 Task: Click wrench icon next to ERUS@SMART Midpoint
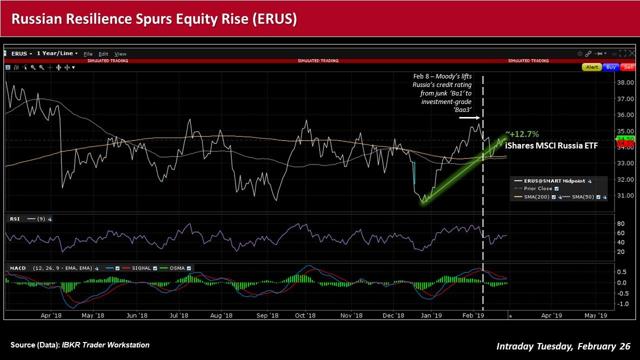(x=590, y=181)
